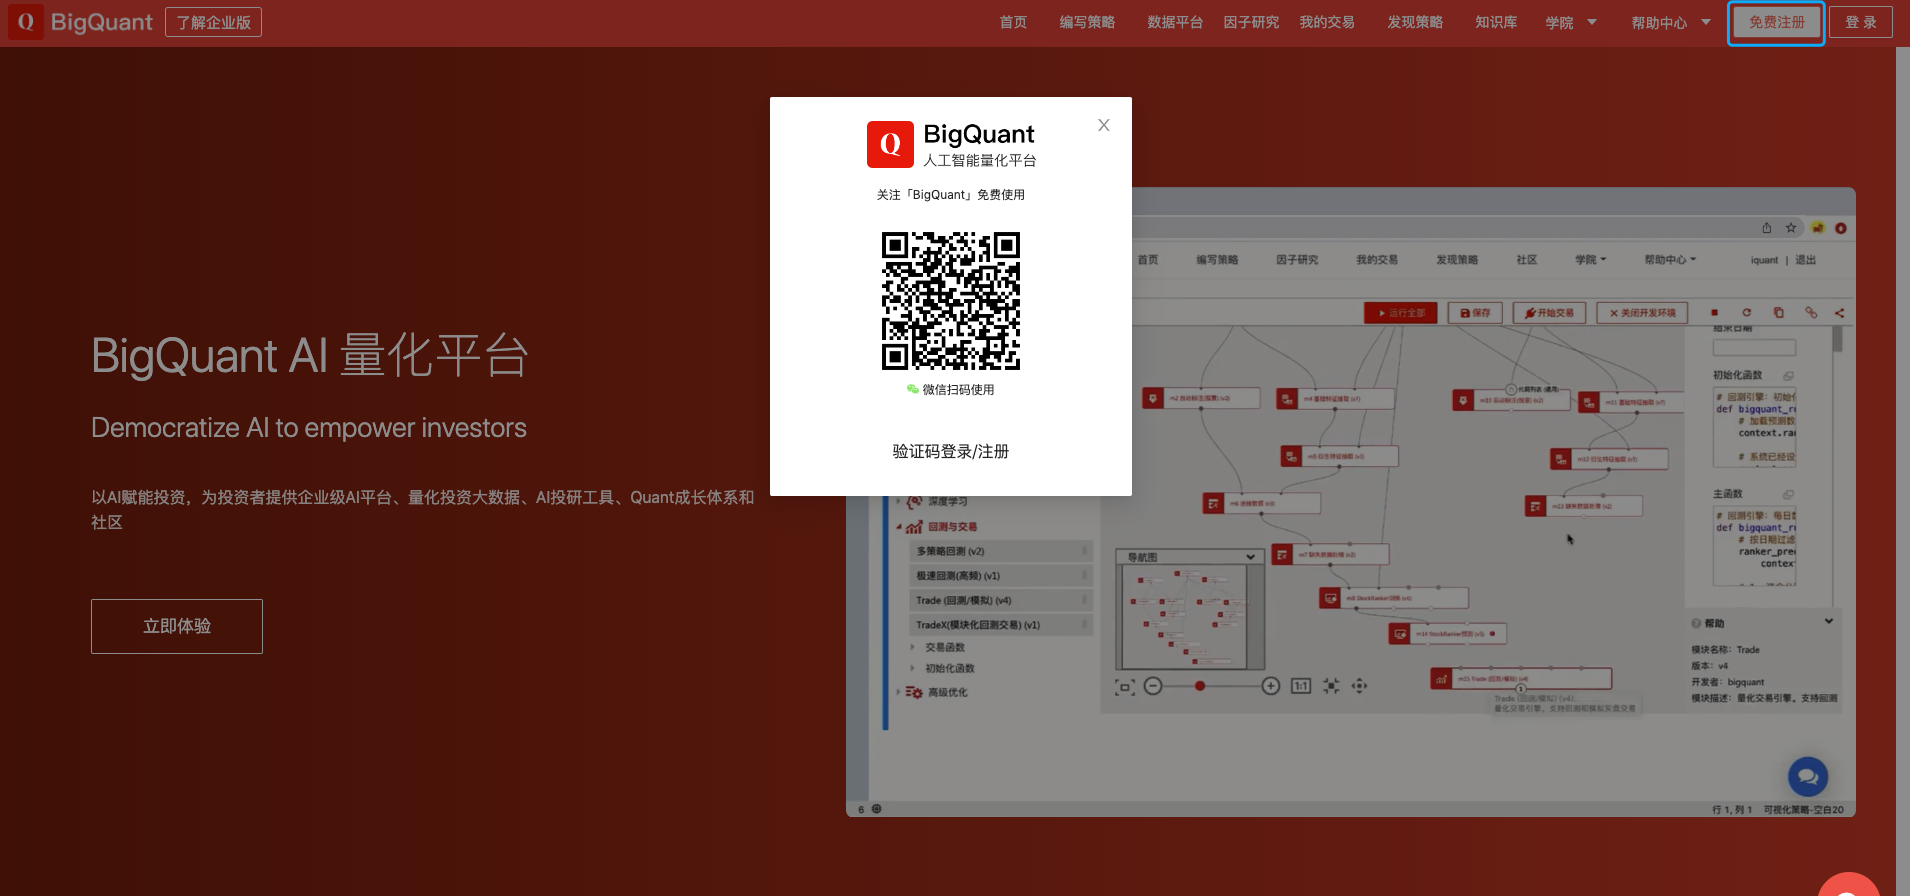
Task: Expand the 交易函数 tree node
Action: click(912, 647)
